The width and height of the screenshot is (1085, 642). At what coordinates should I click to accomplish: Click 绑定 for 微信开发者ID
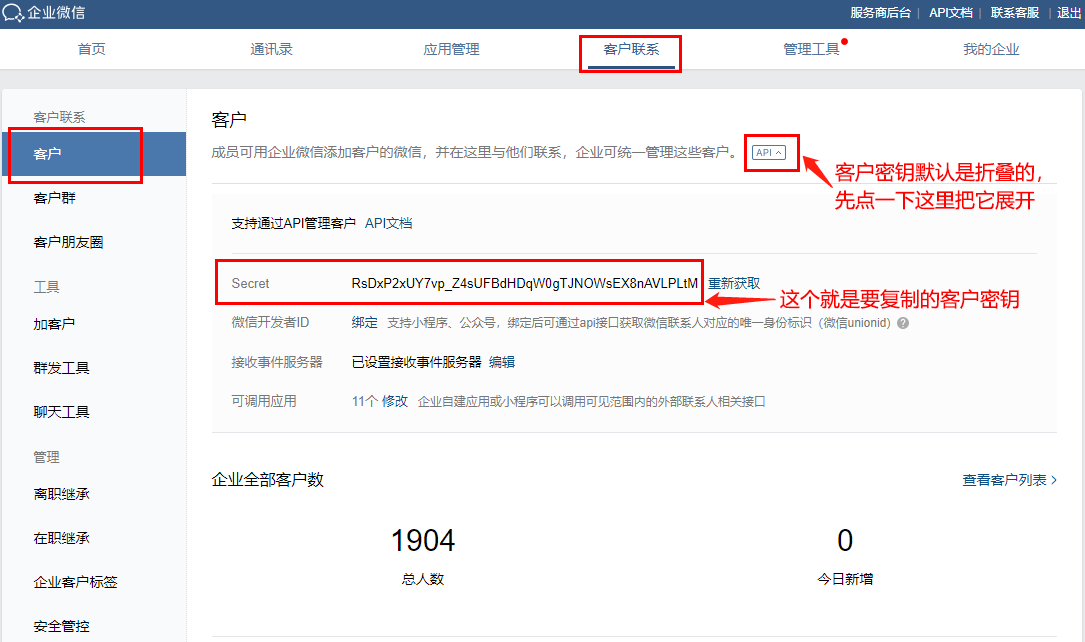[365, 323]
